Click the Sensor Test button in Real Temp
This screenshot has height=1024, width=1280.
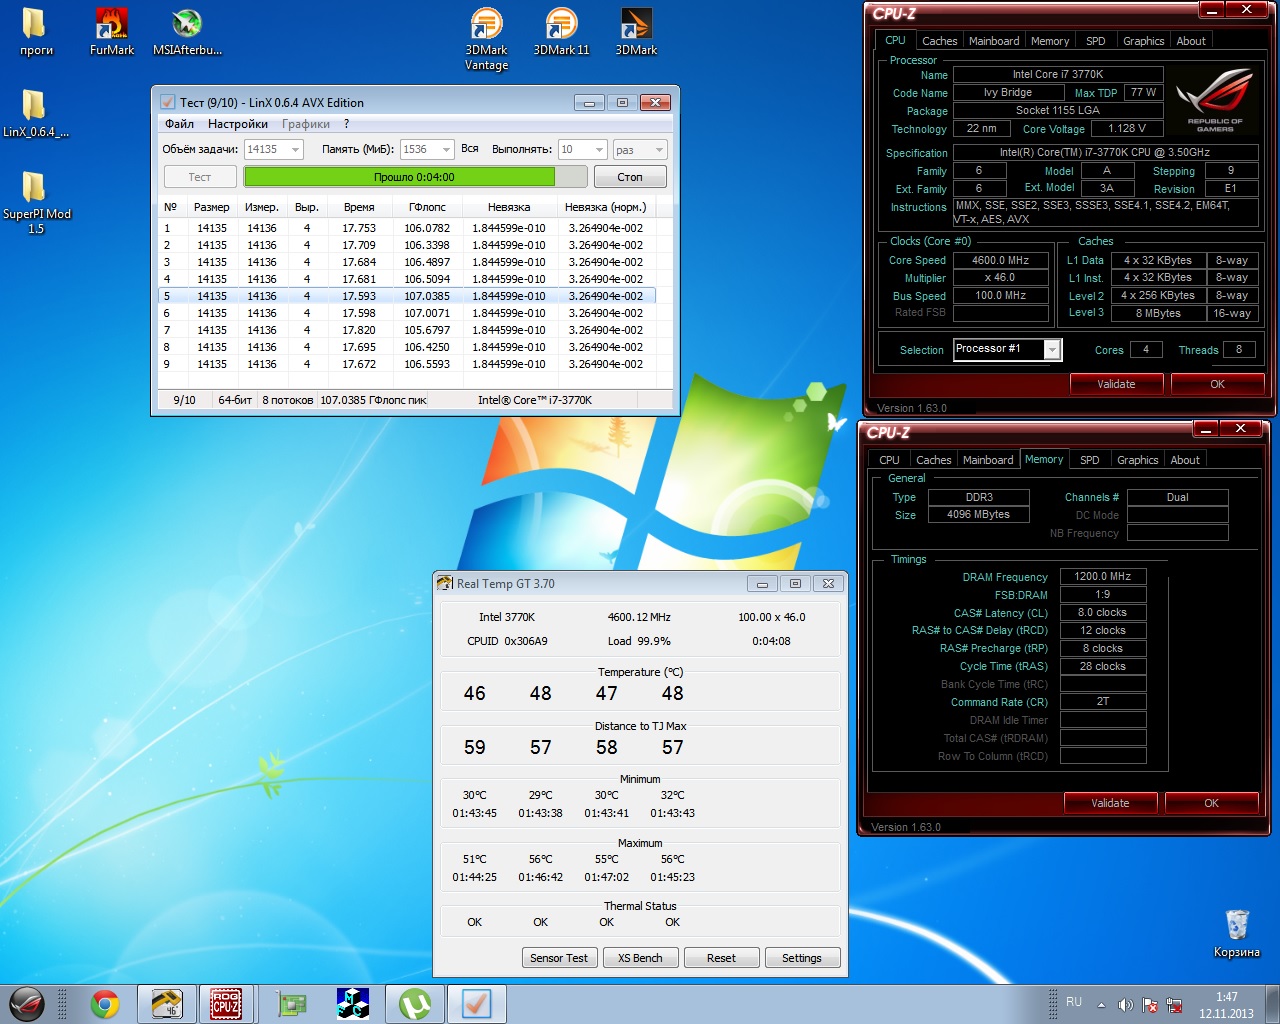click(x=559, y=958)
